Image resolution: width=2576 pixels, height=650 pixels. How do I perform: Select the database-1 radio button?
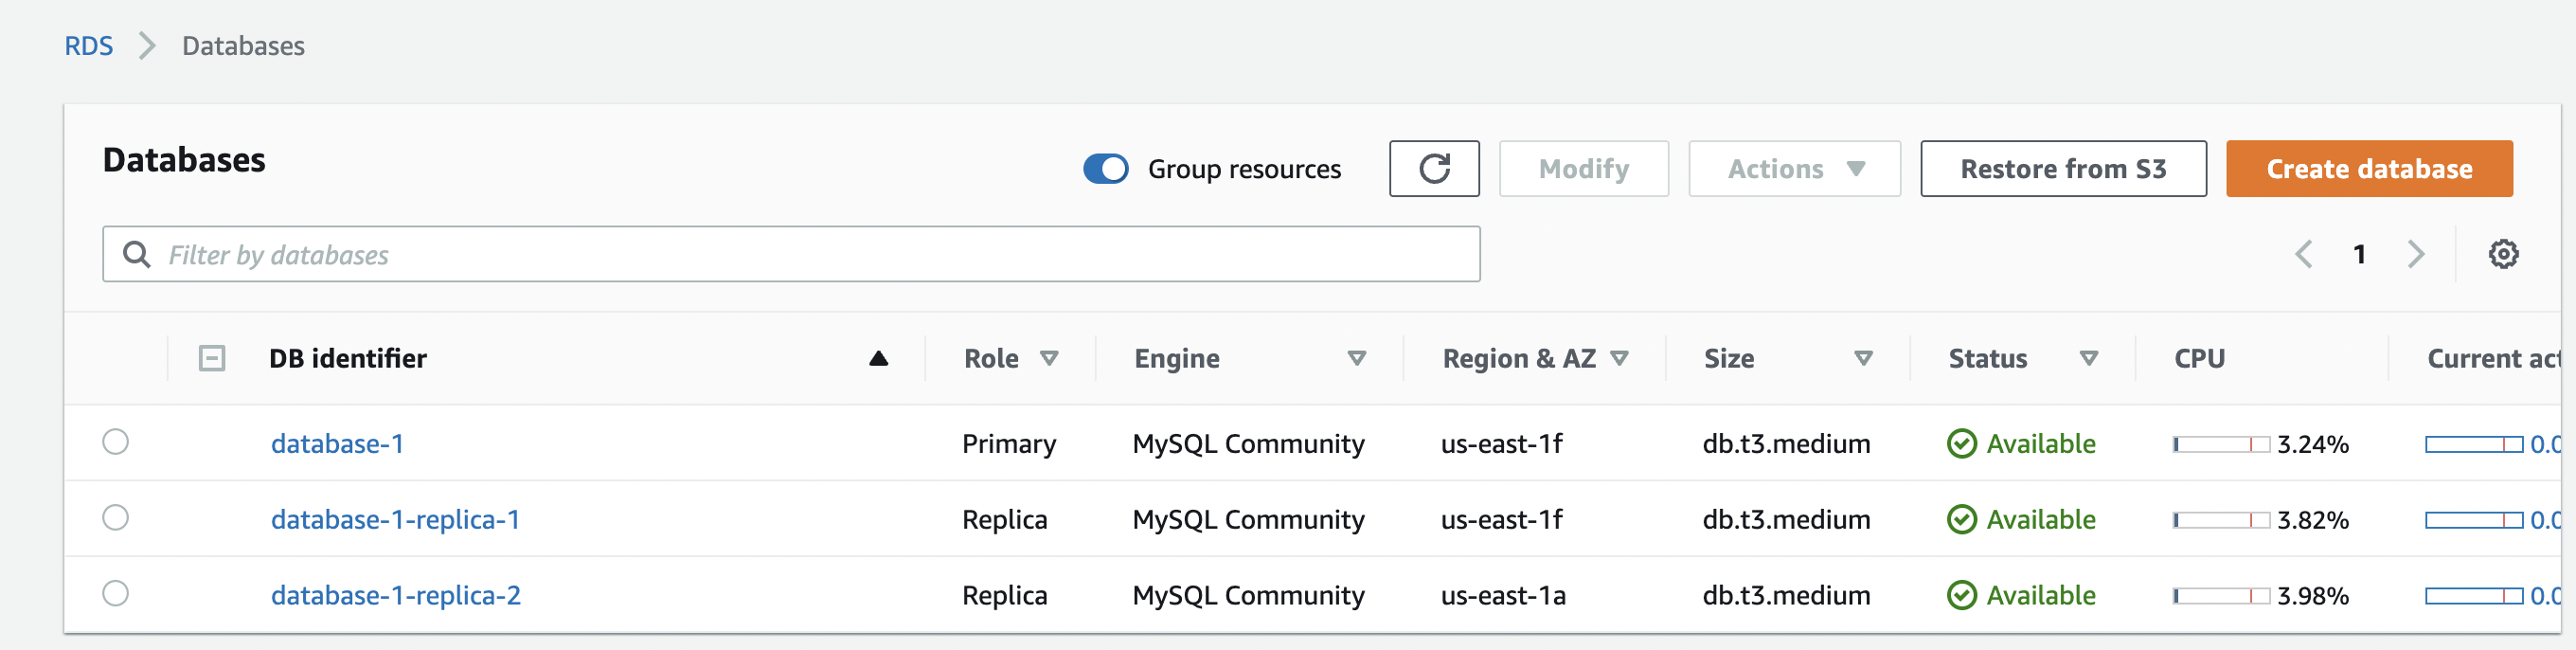(116, 442)
